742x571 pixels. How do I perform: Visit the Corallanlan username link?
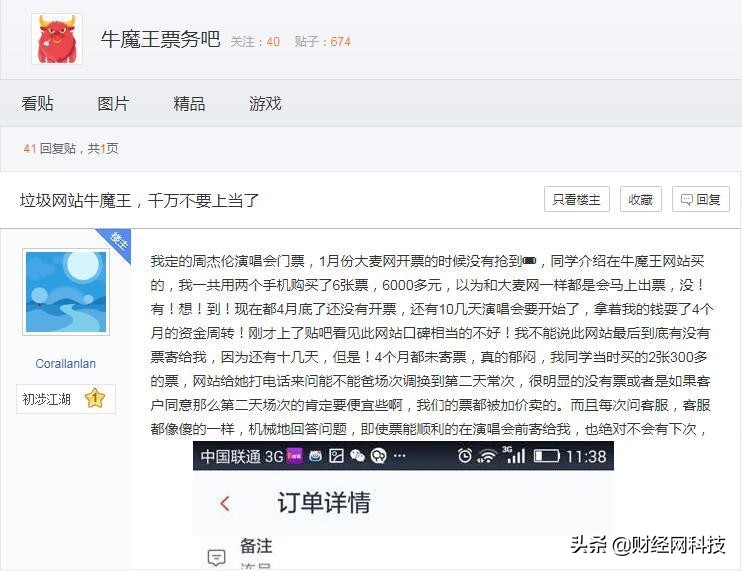point(66,363)
